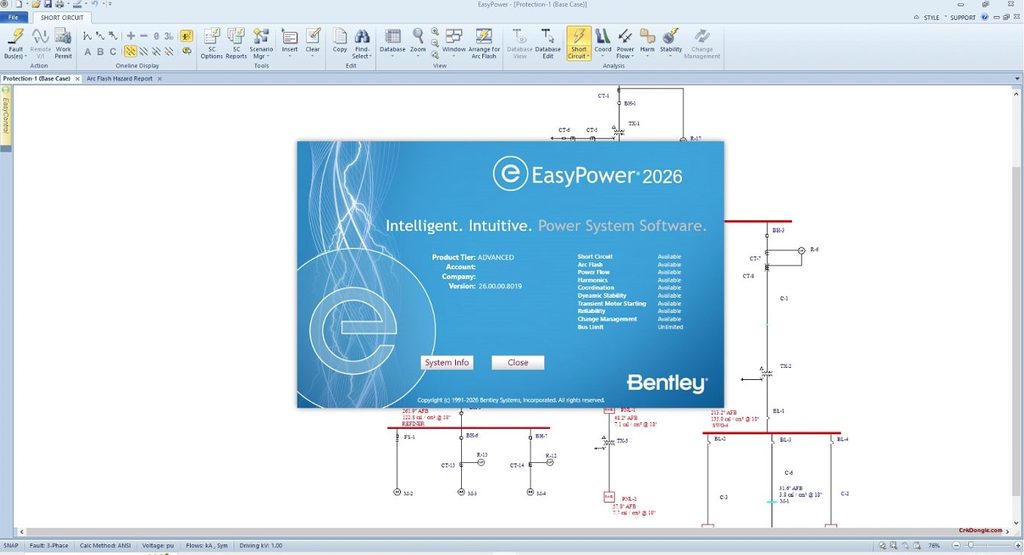Click the 76% zoom percentage
The height and width of the screenshot is (555, 1024).
click(x=935, y=545)
